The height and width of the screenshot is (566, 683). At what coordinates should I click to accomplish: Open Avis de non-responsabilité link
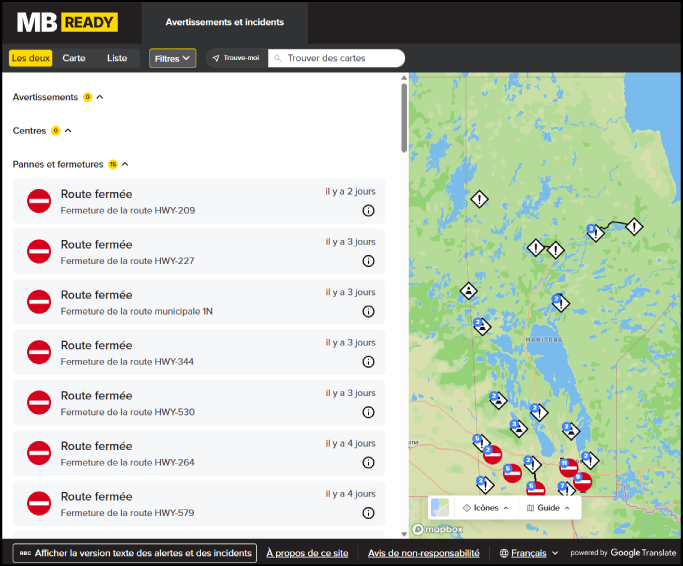pyautogui.click(x=423, y=553)
